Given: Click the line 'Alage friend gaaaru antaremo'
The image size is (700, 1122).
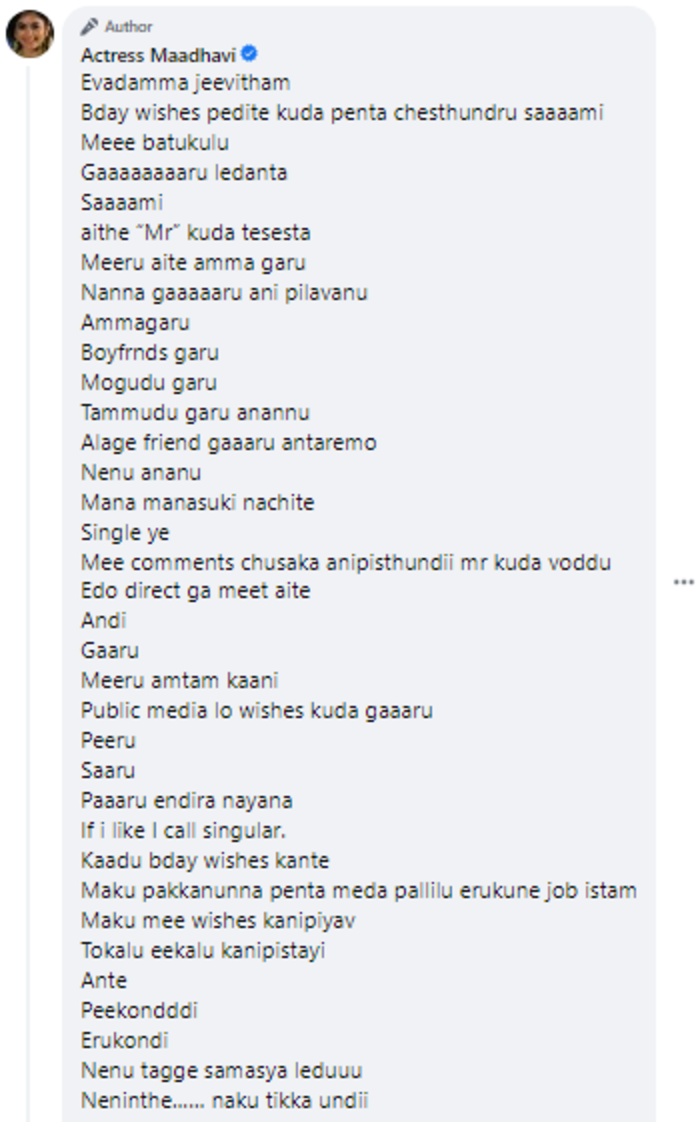Looking at the screenshot, I should [x=228, y=443].
